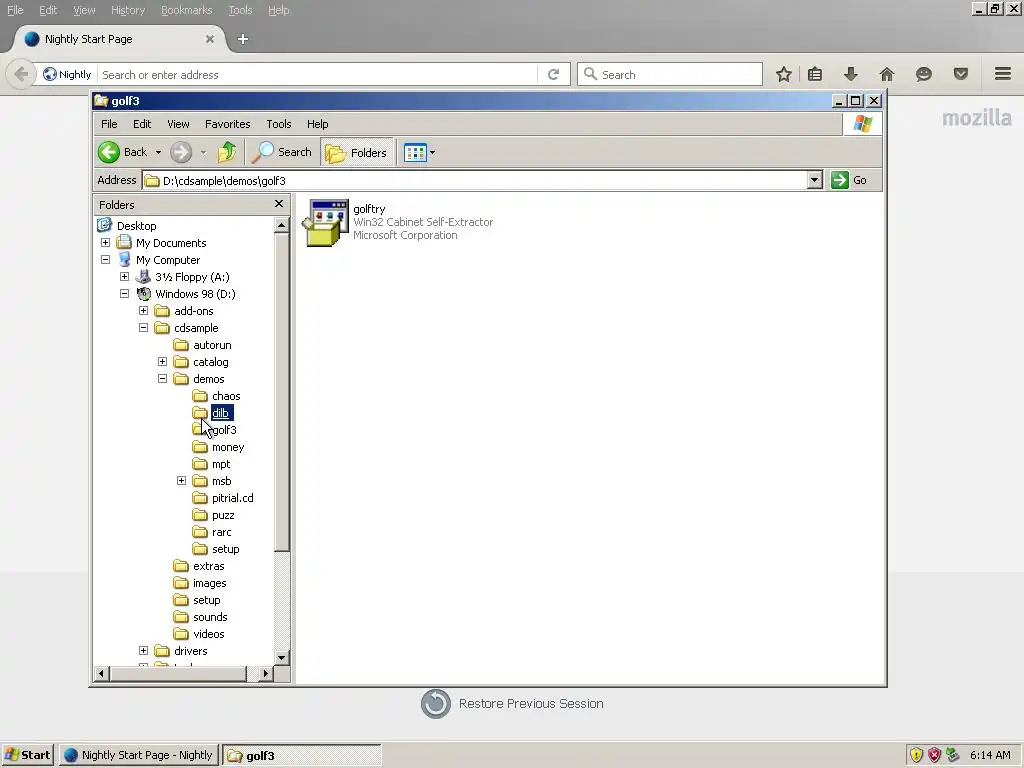Select the extras folder in tree

click(208, 566)
